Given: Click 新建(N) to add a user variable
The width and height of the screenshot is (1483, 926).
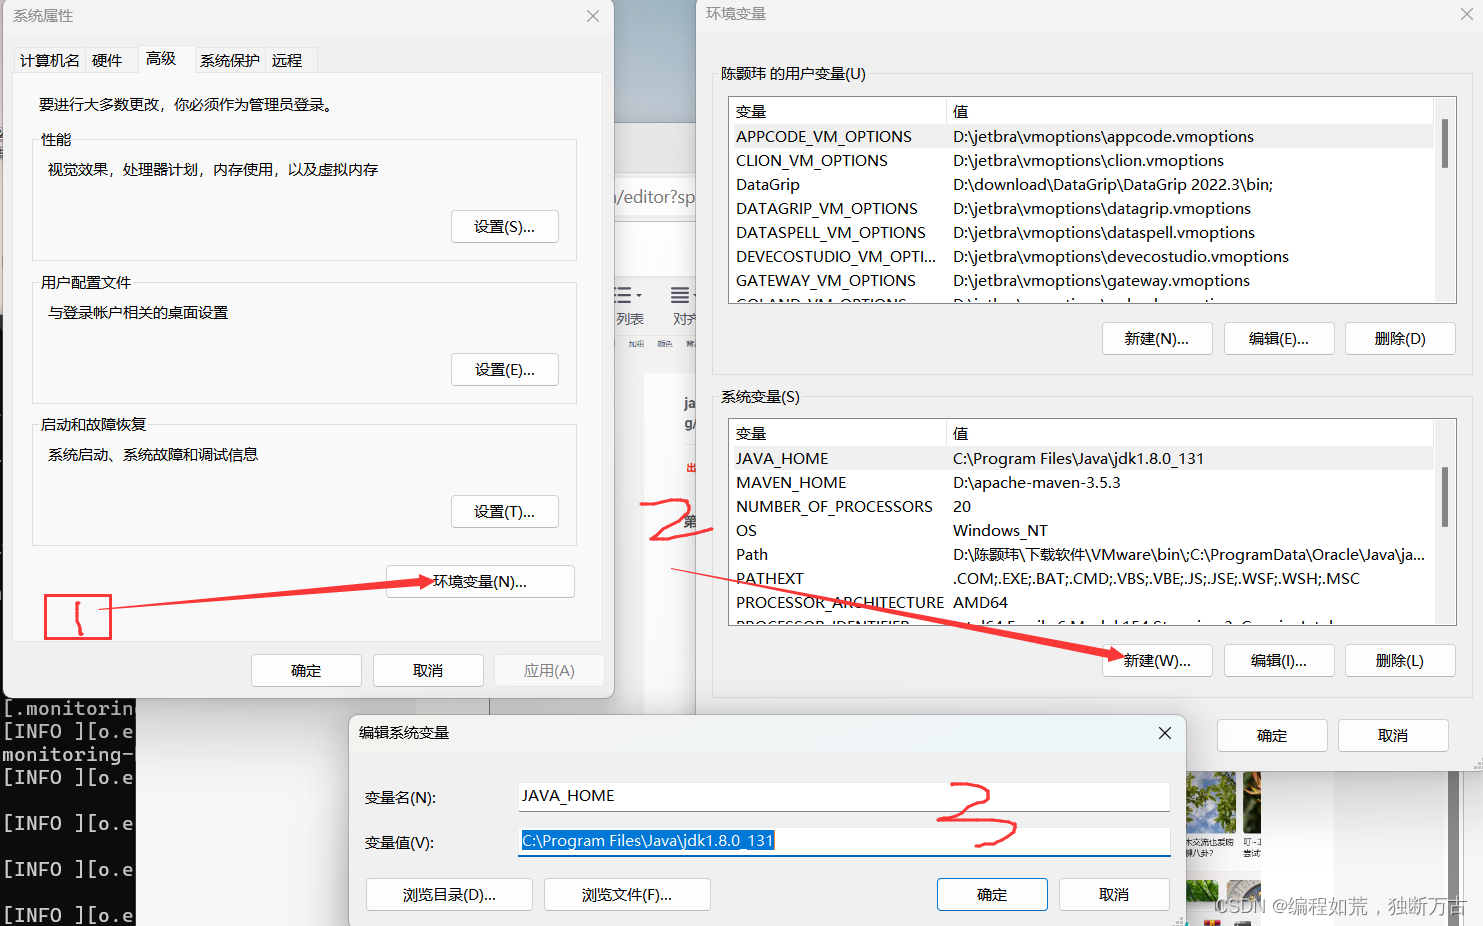Looking at the screenshot, I should 1157,338.
